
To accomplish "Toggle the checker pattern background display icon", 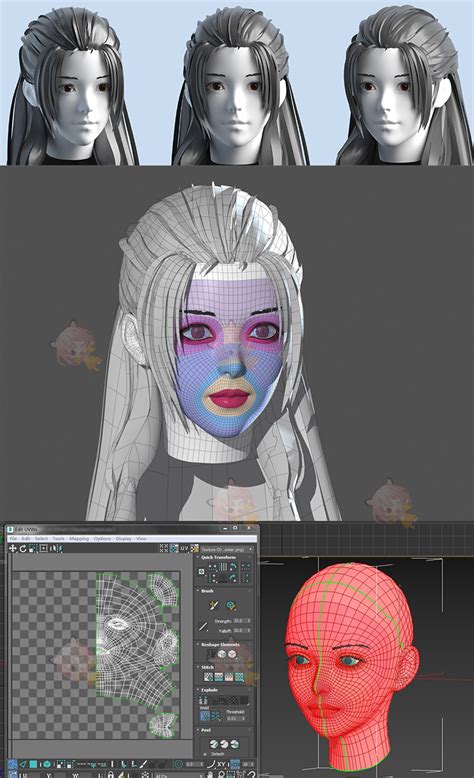I will tap(195, 548).
